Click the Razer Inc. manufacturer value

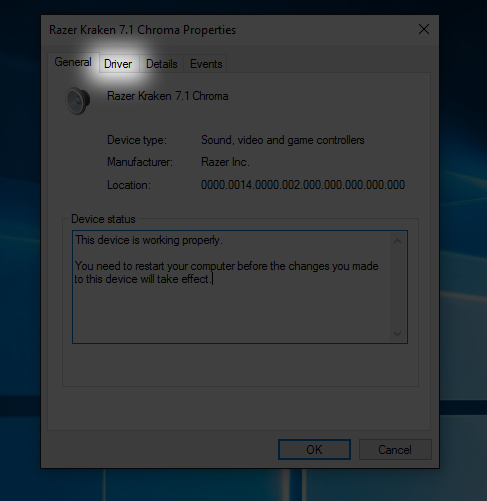(225, 162)
